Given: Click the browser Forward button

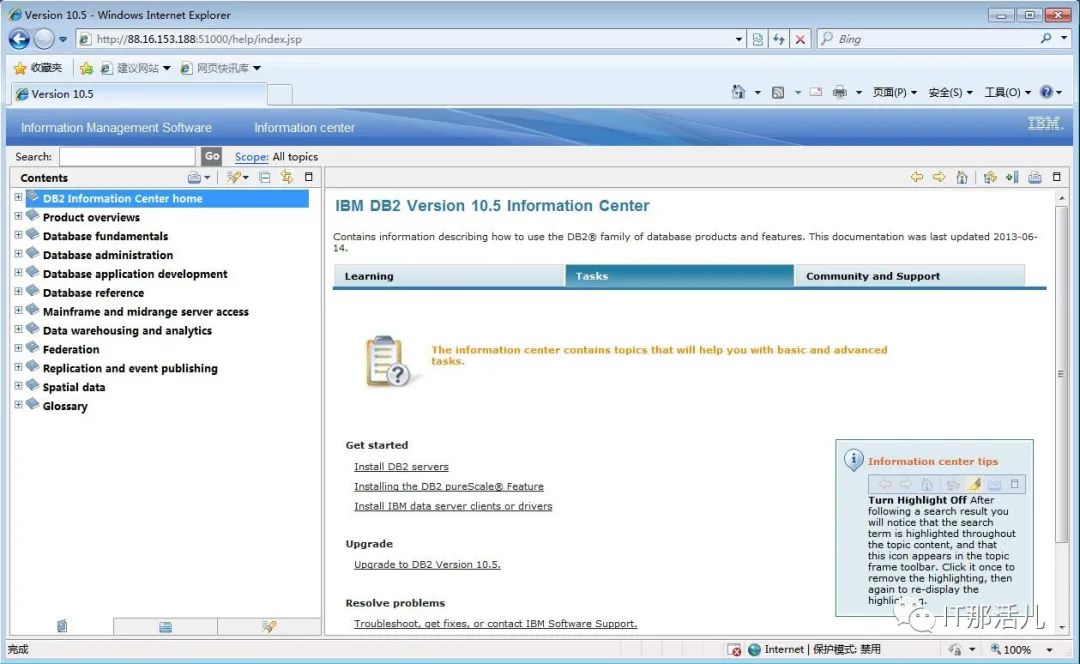Looking at the screenshot, I should (x=44, y=39).
